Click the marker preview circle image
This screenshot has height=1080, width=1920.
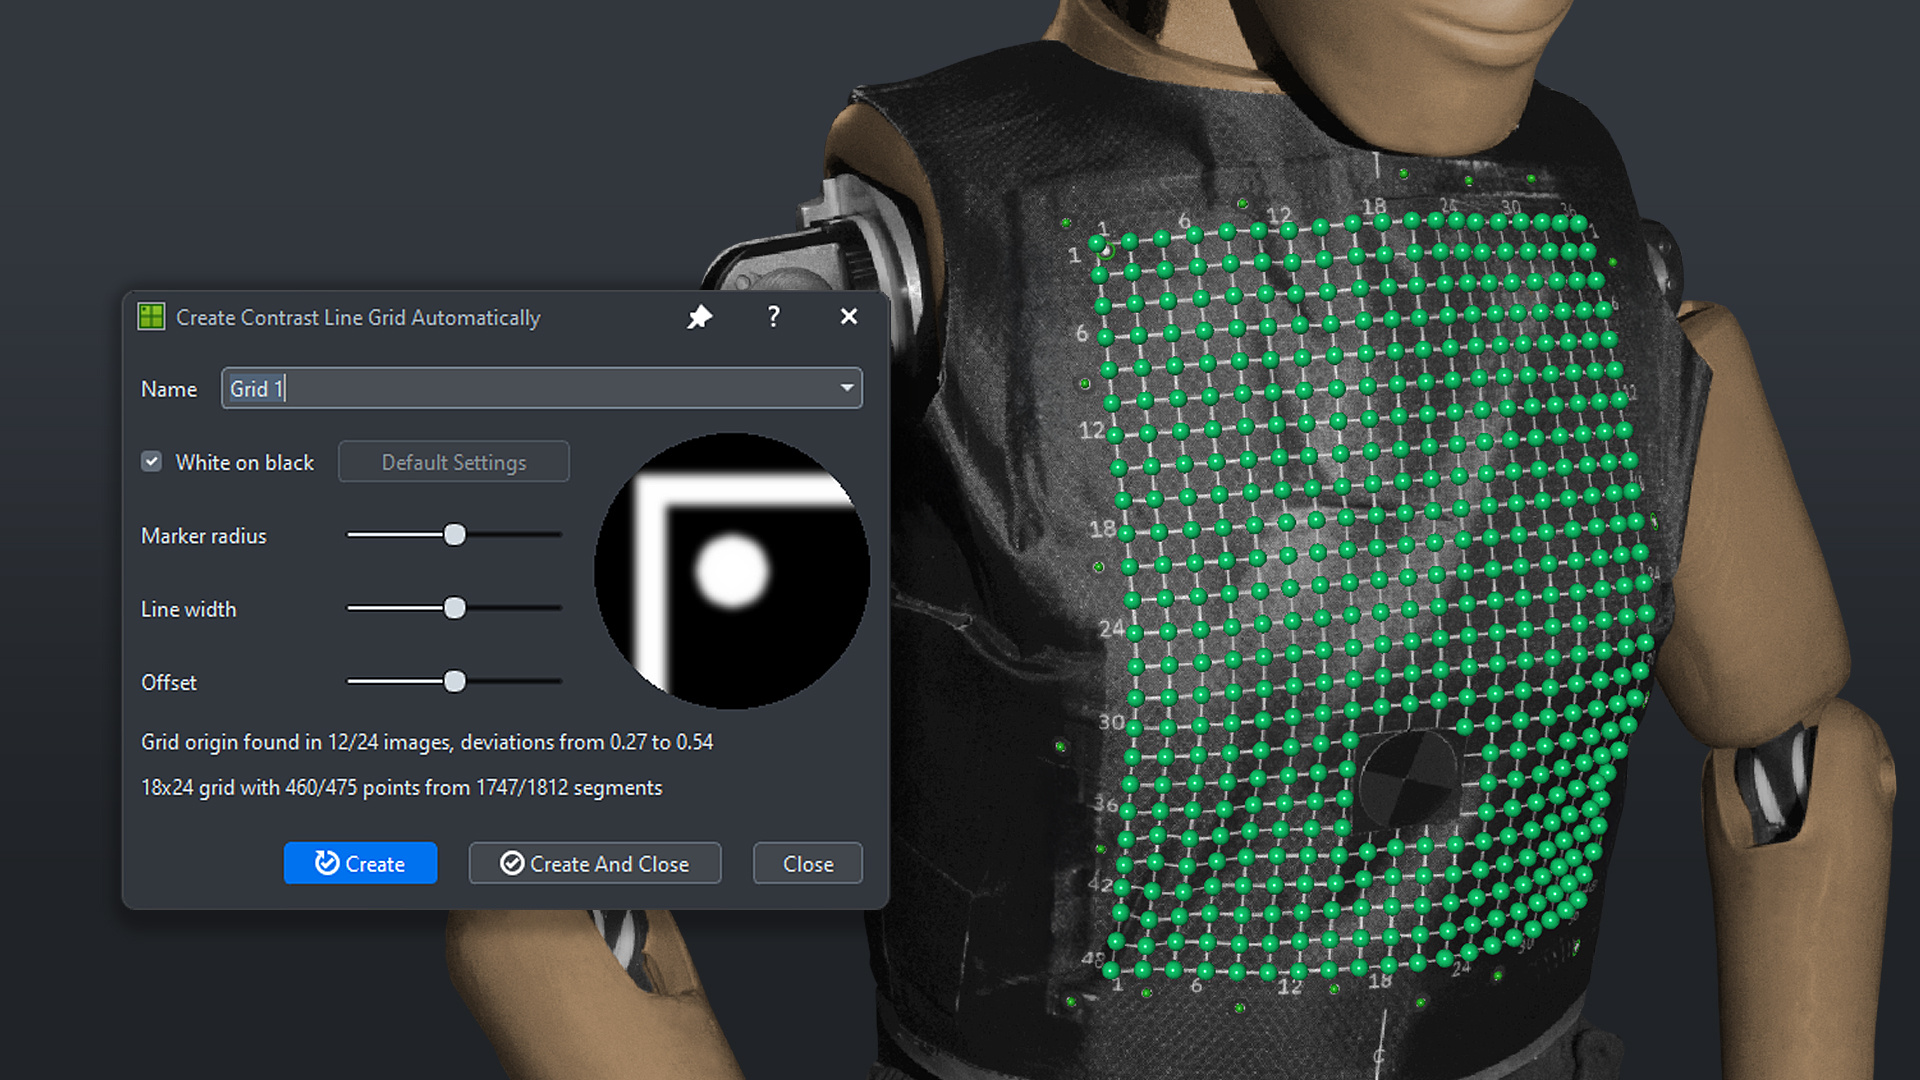coord(731,571)
